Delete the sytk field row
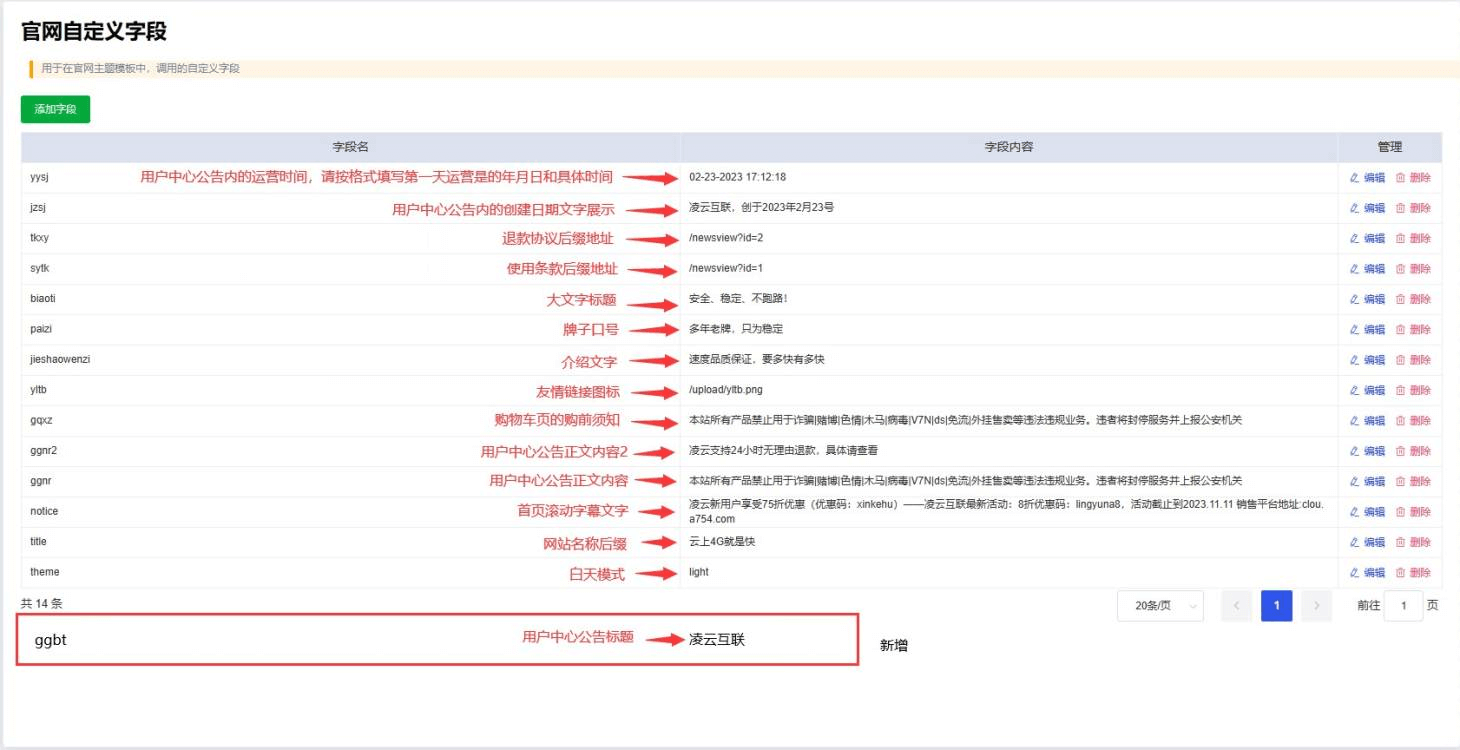Viewport: 1460px width, 750px height. [1413, 269]
